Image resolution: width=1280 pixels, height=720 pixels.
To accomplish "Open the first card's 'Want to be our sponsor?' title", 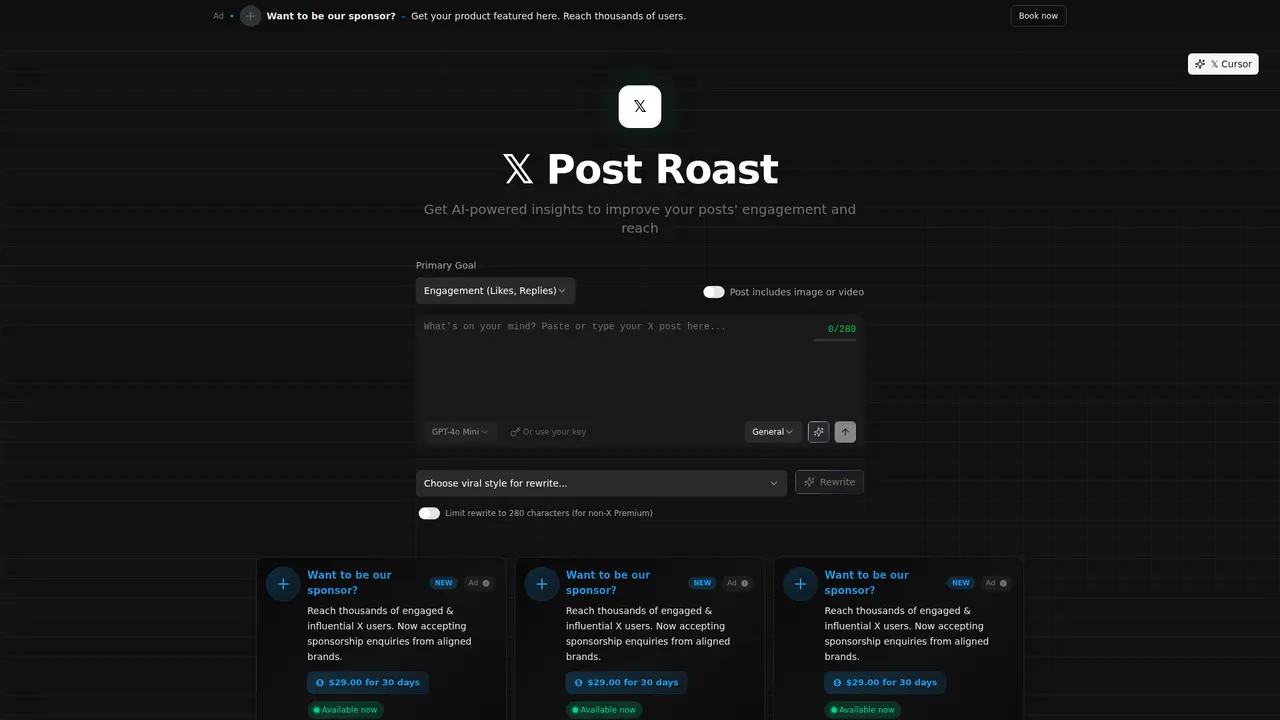I will (349, 583).
